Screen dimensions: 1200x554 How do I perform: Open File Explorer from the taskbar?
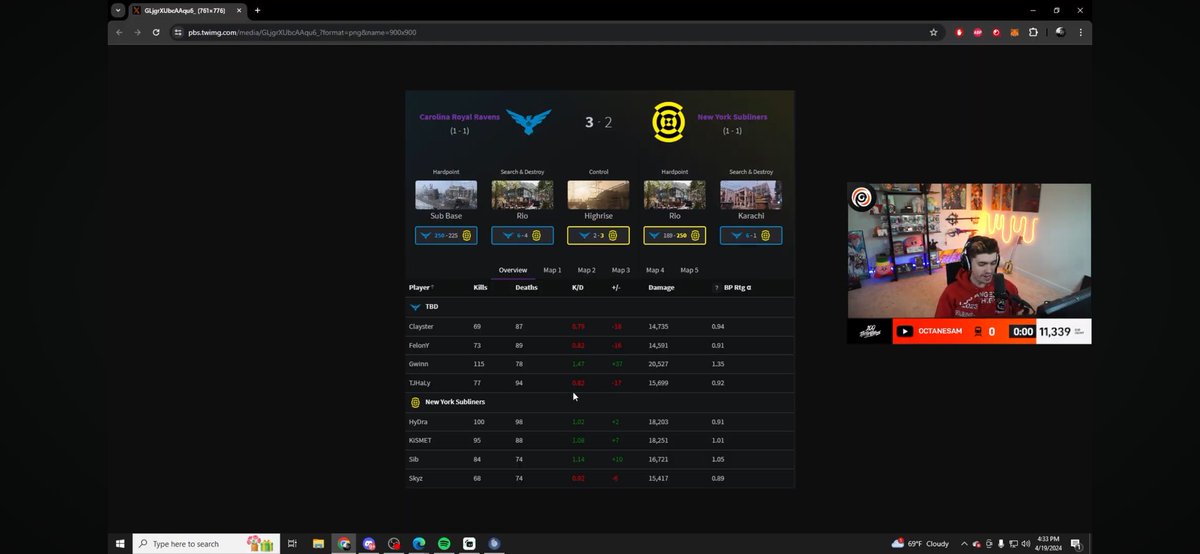[318, 543]
